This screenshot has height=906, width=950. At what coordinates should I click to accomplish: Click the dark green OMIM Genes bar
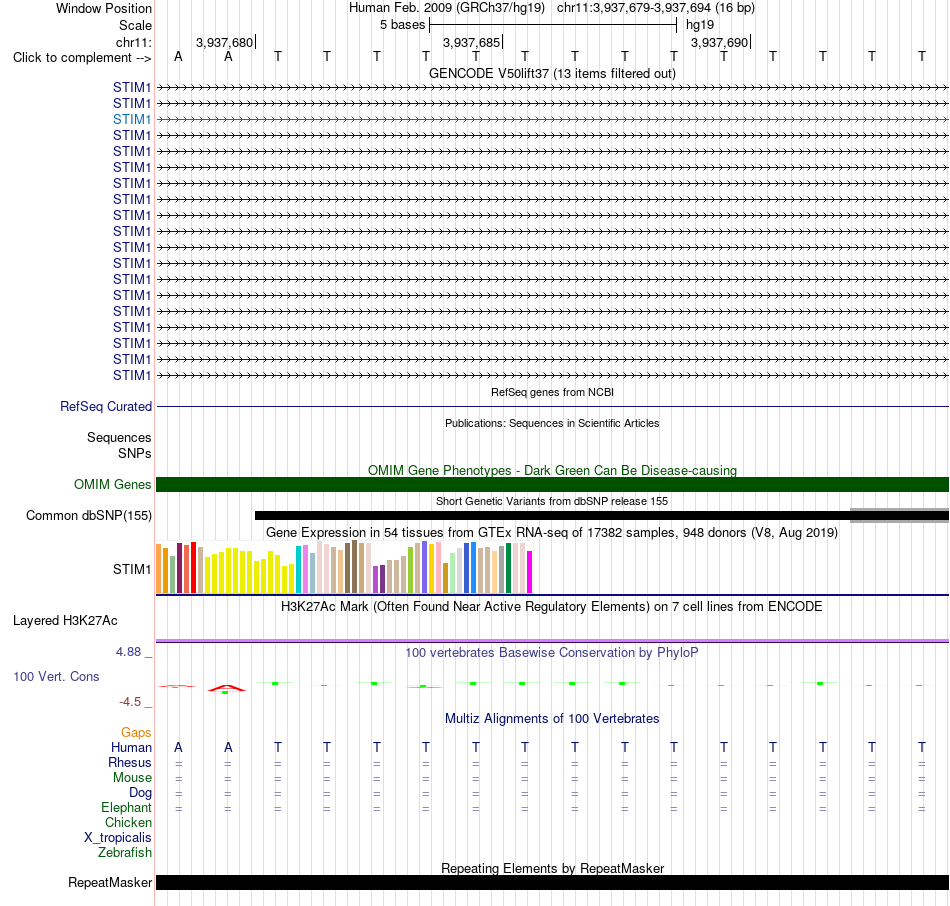point(552,484)
